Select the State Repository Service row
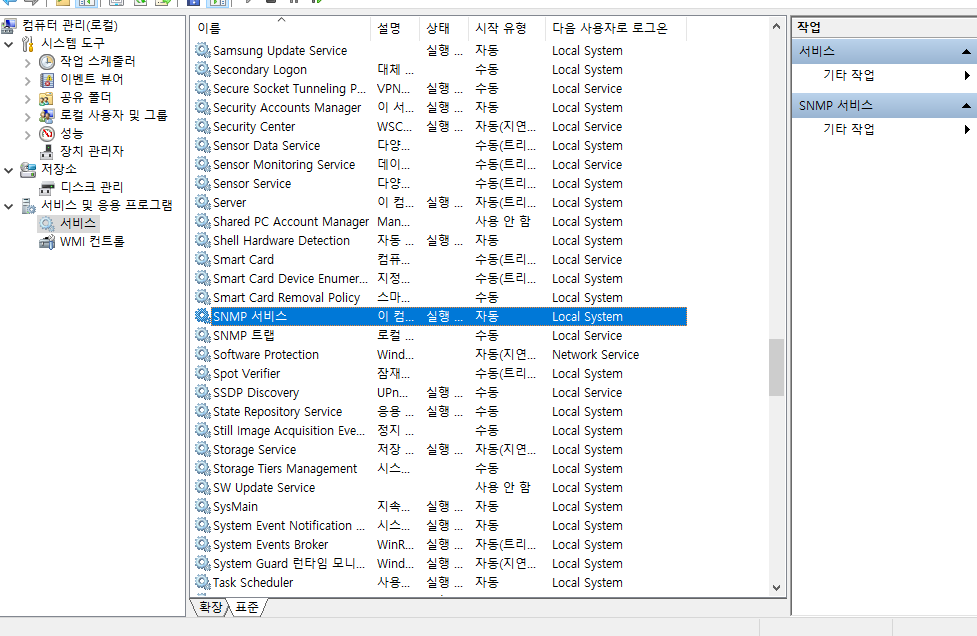The height and width of the screenshot is (636, 977). (x=440, y=412)
